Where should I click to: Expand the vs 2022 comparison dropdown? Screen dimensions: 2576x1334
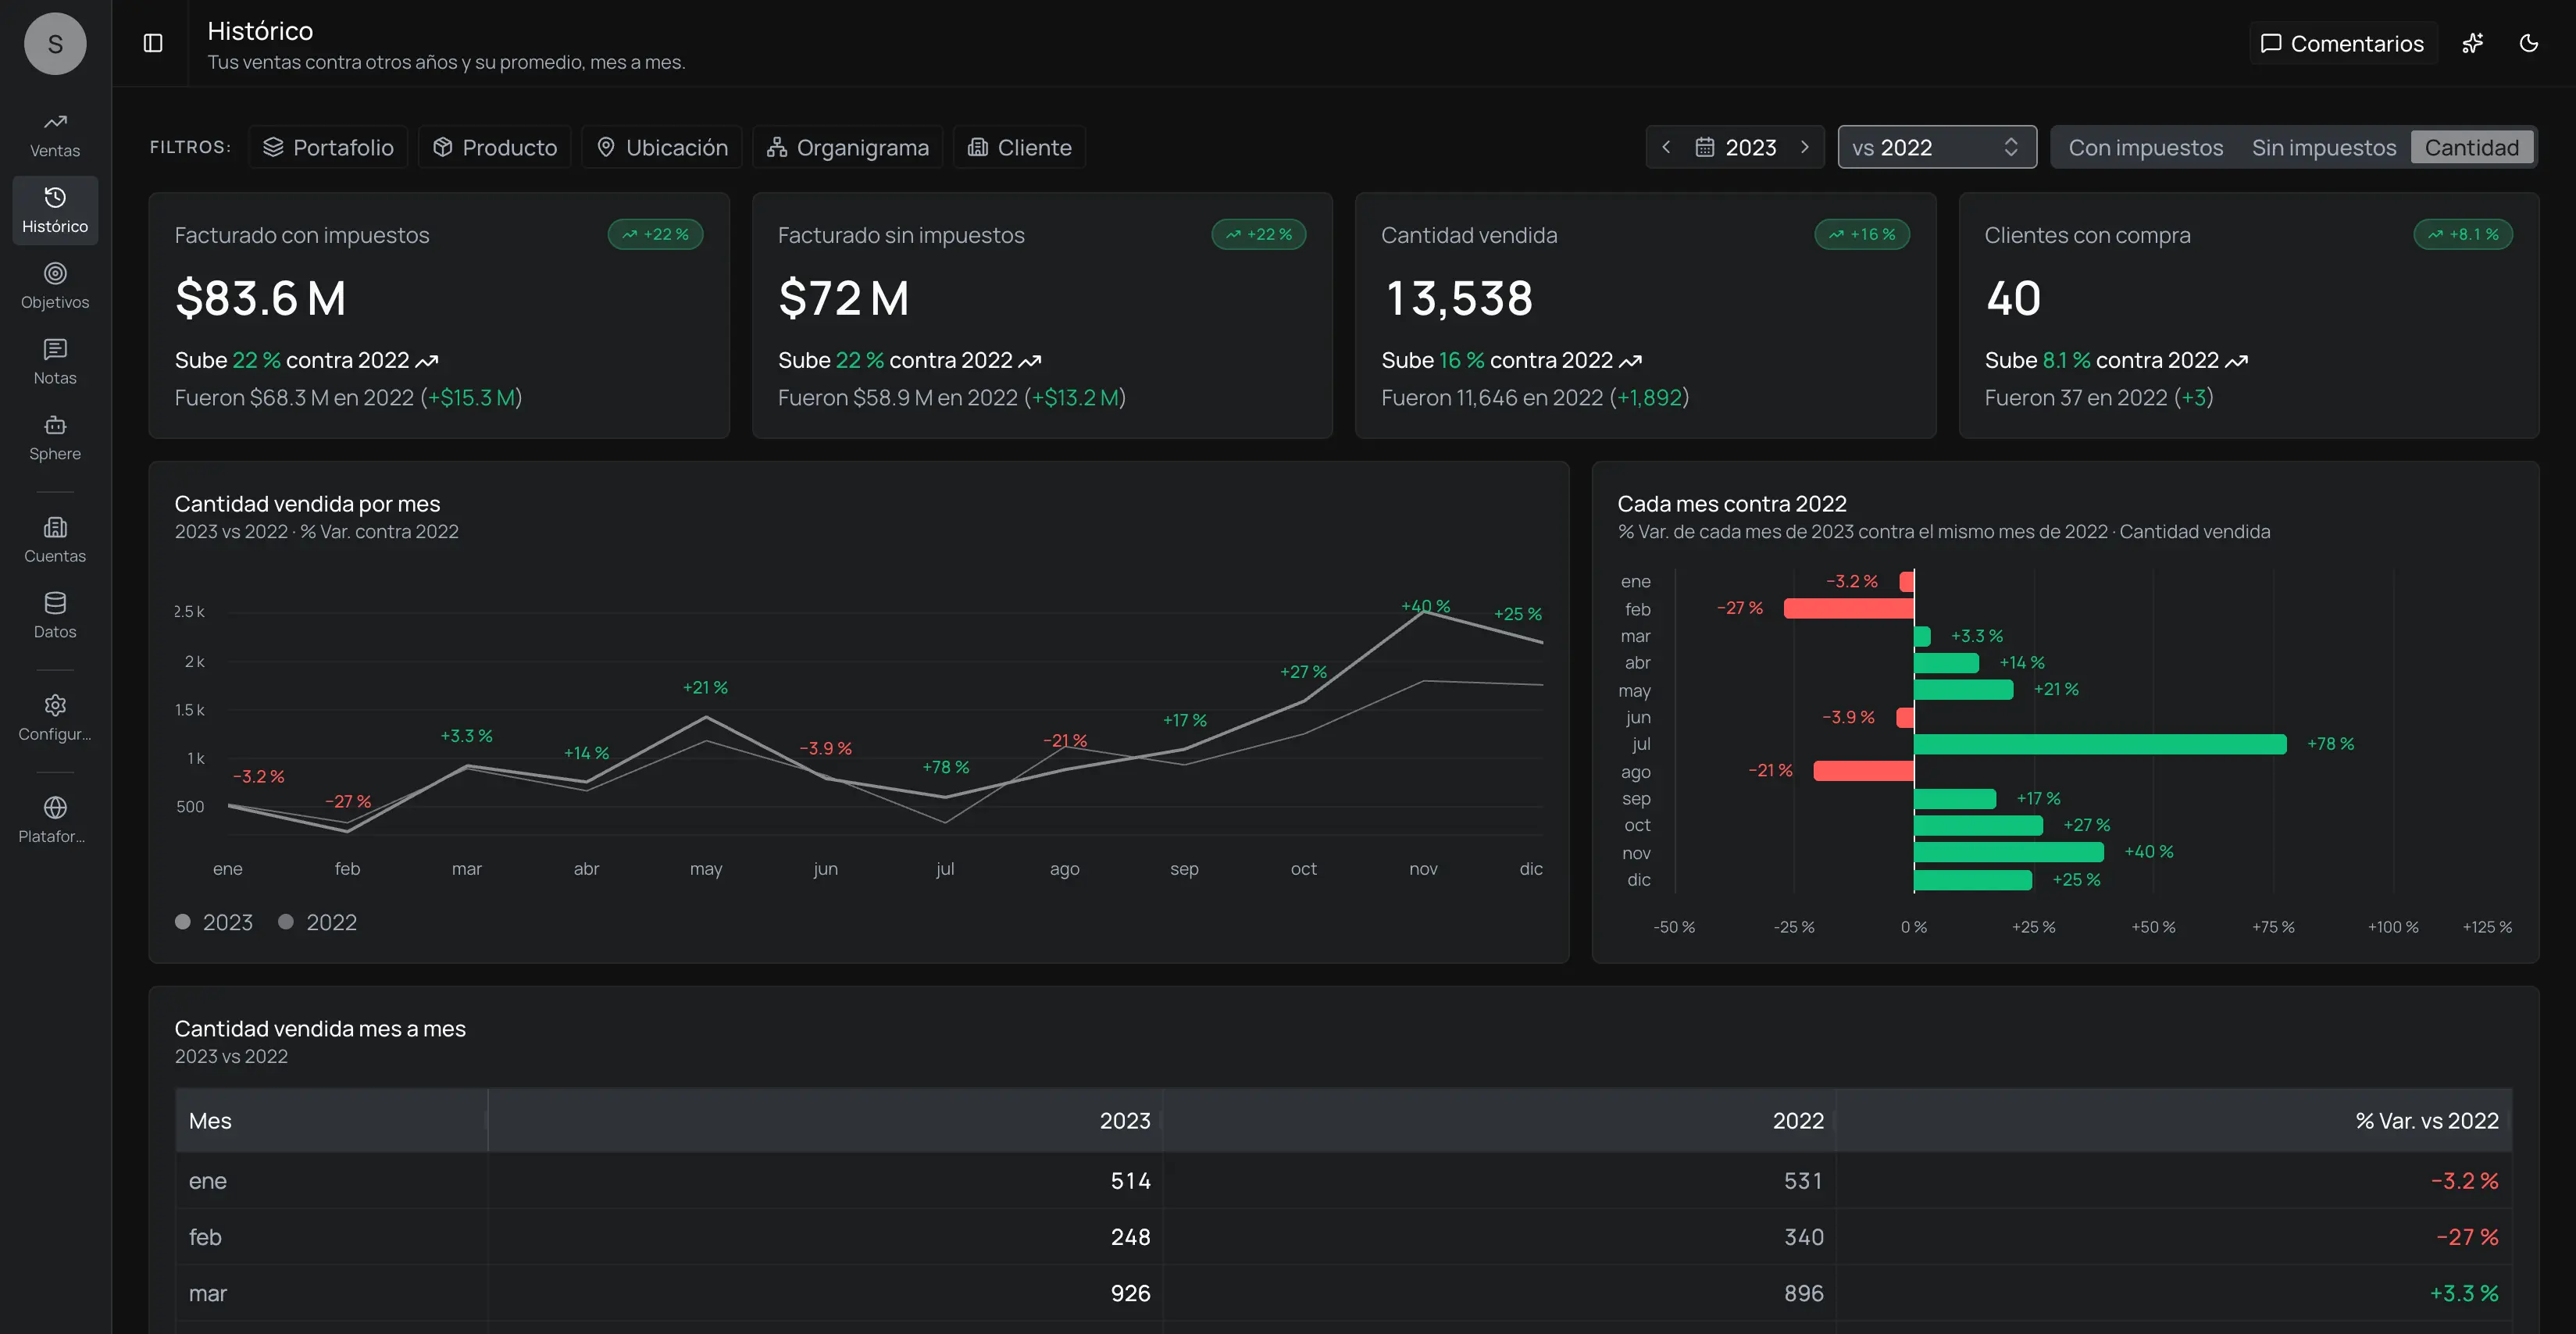[1937, 147]
